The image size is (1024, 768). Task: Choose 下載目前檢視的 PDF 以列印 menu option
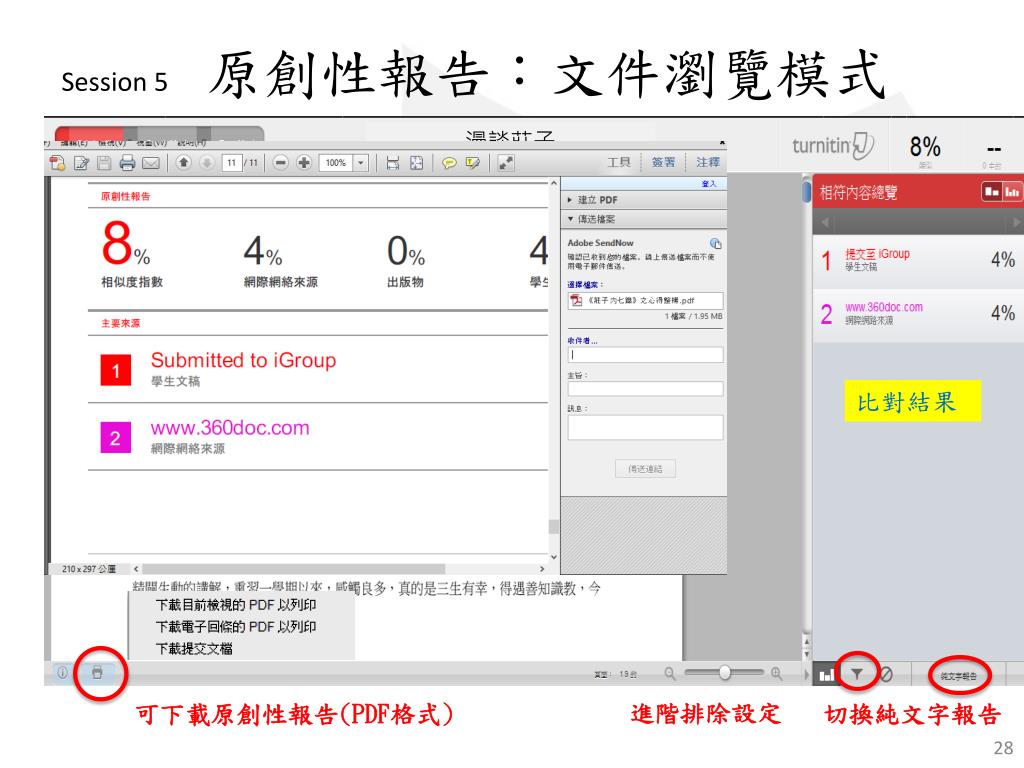[x=236, y=605]
